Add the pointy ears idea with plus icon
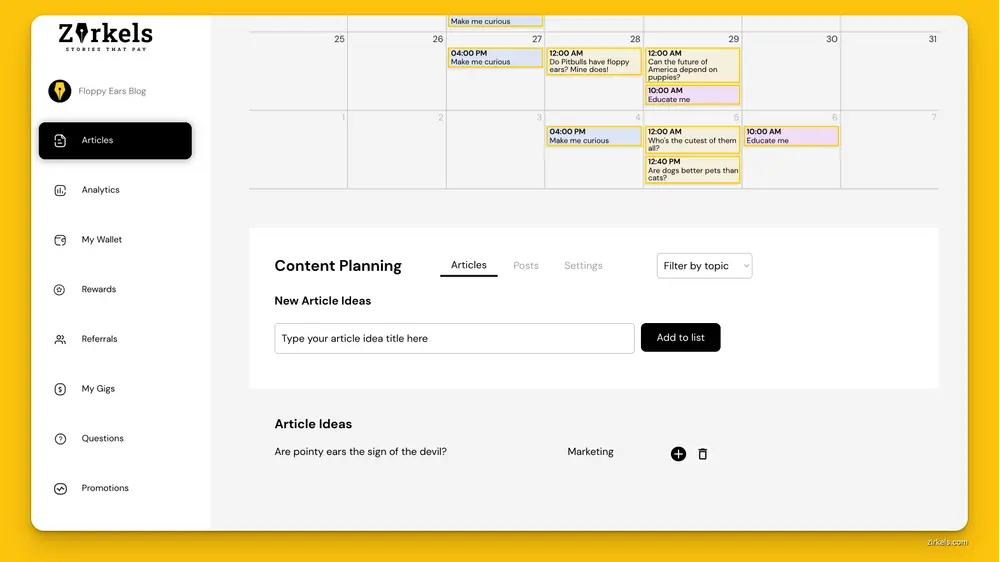Image resolution: width=1000 pixels, height=562 pixels. click(x=678, y=454)
